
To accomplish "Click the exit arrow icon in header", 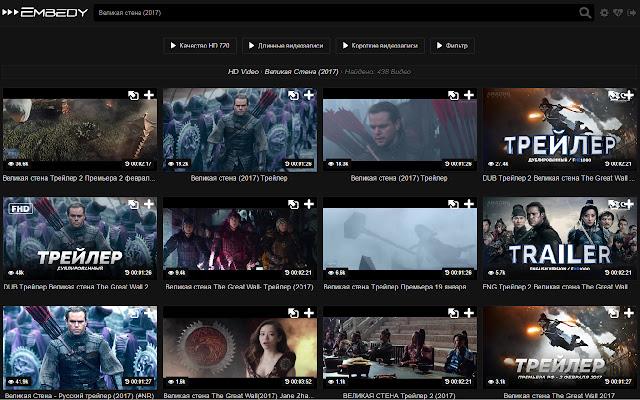I will (x=630, y=13).
